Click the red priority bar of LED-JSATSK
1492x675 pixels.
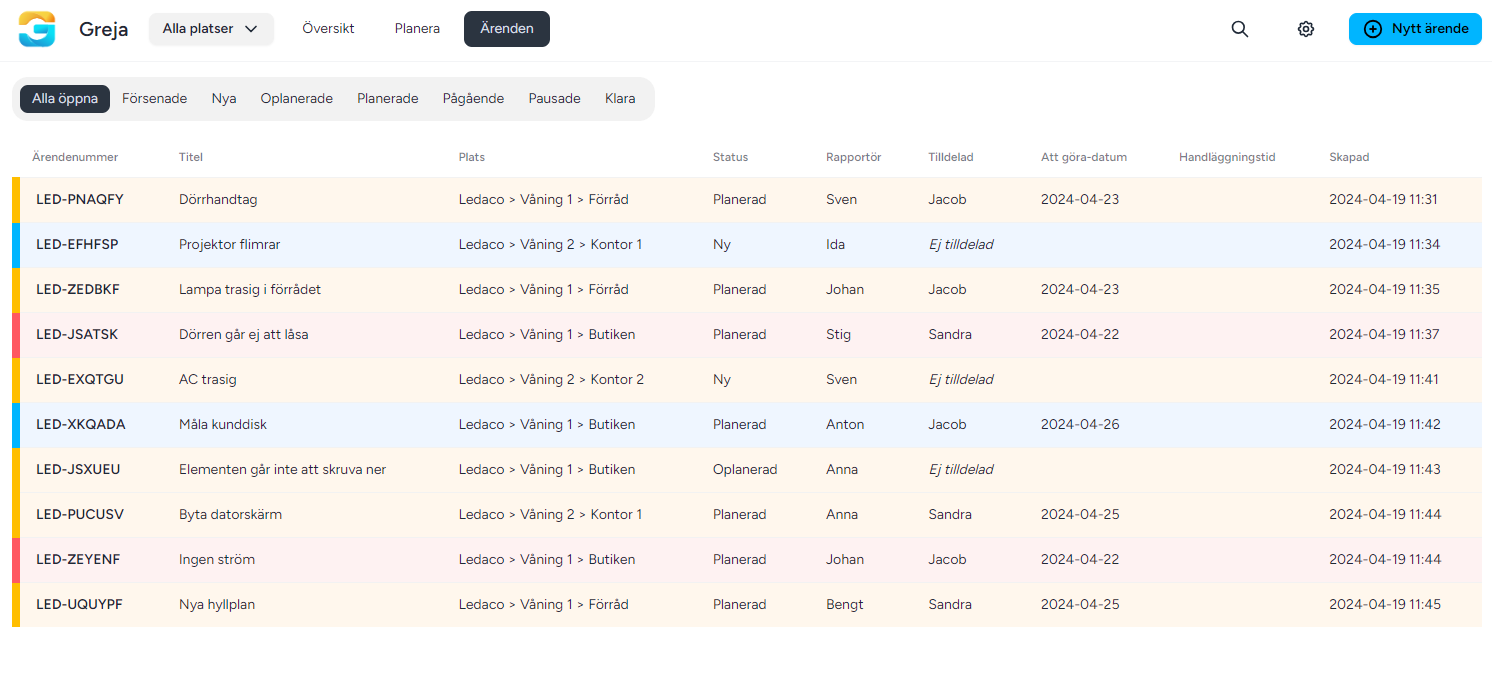click(16, 335)
